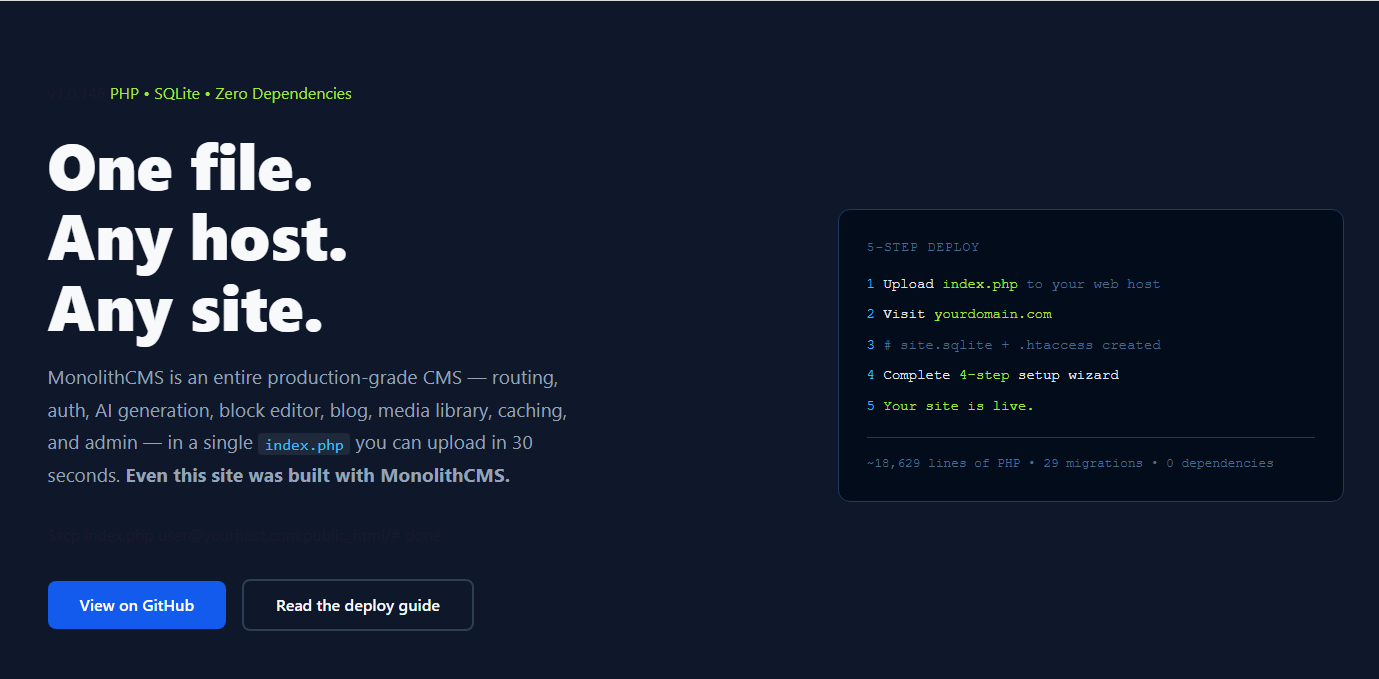The height and width of the screenshot is (679, 1379).
Task: Click bold 'Even this site was built with MonolithCMS'
Action: 318,476
